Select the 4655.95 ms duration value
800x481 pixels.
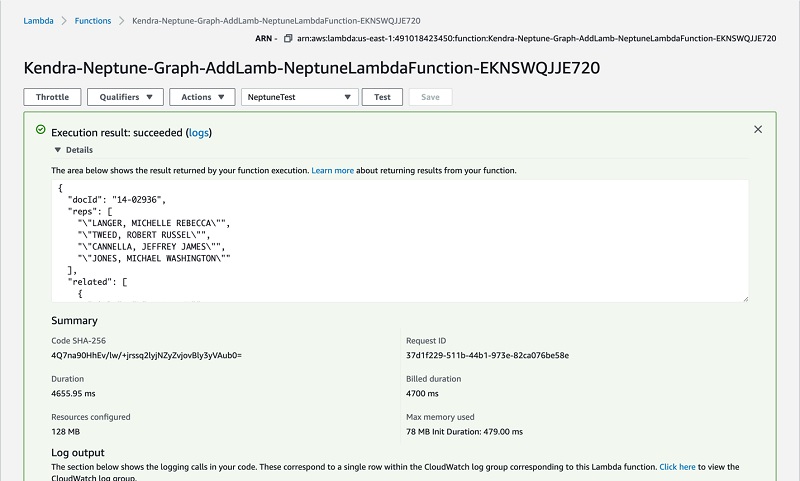(x=73, y=393)
